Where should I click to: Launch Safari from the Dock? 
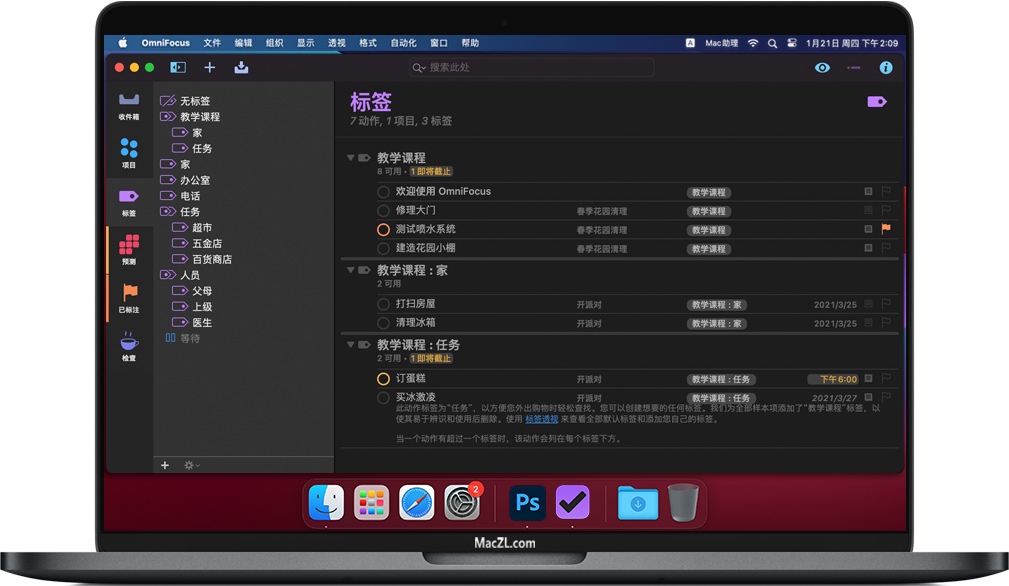pyautogui.click(x=416, y=502)
